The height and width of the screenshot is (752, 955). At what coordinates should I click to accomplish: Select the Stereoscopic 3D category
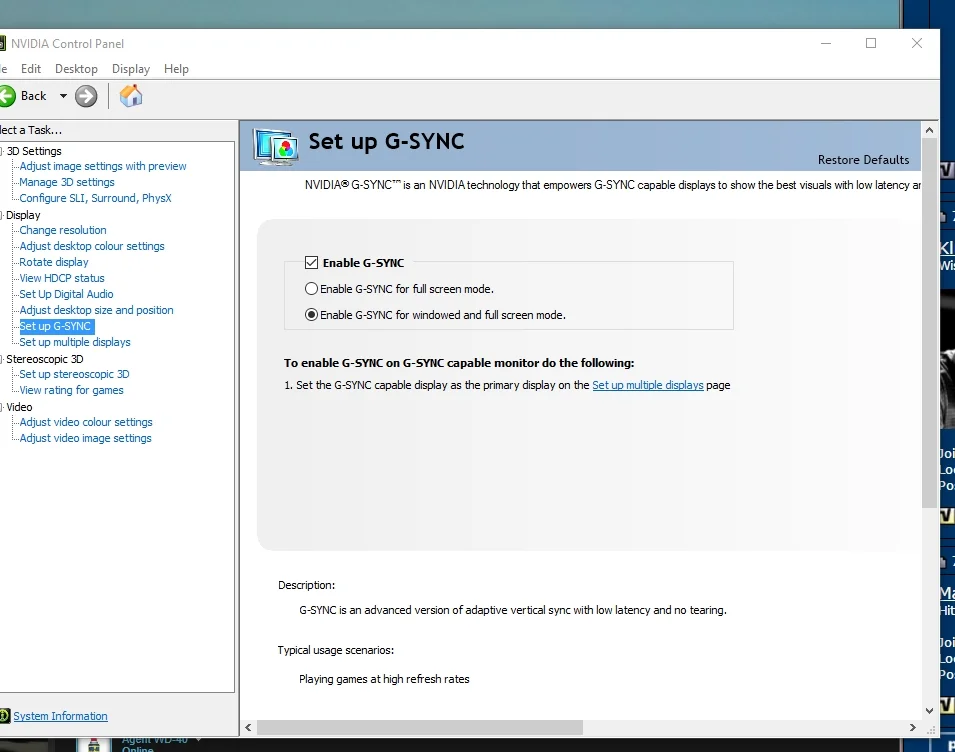pyautogui.click(x=44, y=359)
